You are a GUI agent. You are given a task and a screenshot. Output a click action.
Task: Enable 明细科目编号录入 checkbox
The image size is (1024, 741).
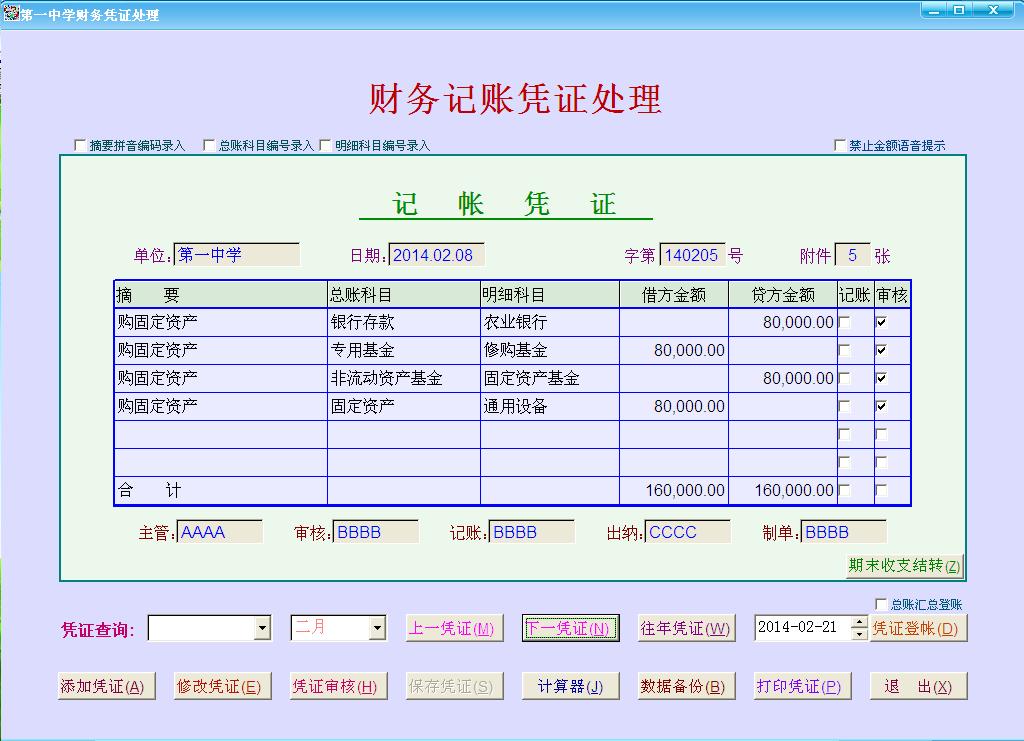[x=325, y=145]
